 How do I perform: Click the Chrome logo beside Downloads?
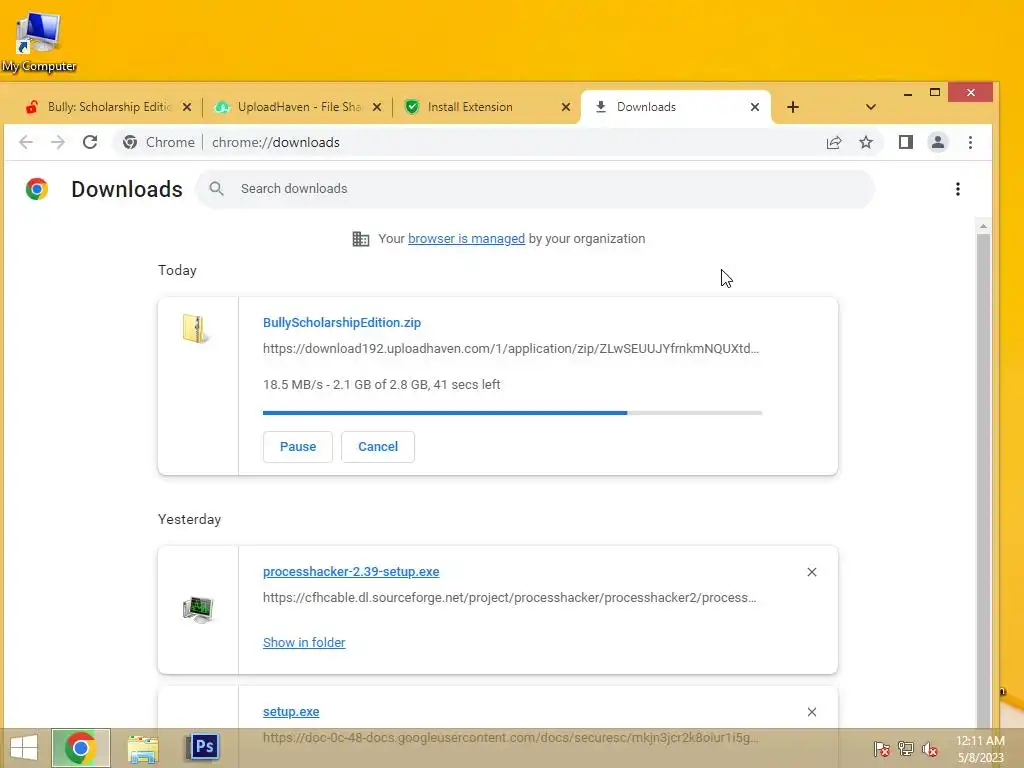tap(37, 189)
